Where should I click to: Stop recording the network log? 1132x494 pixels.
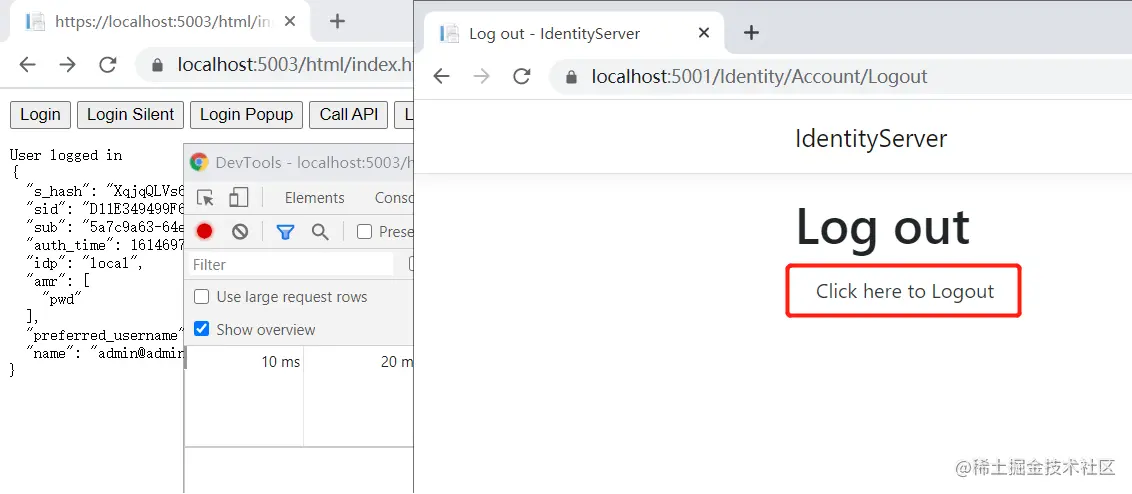(x=205, y=231)
